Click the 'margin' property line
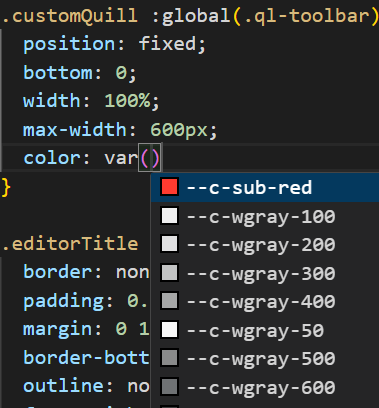 pyautogui.click(x=86, y=329)
